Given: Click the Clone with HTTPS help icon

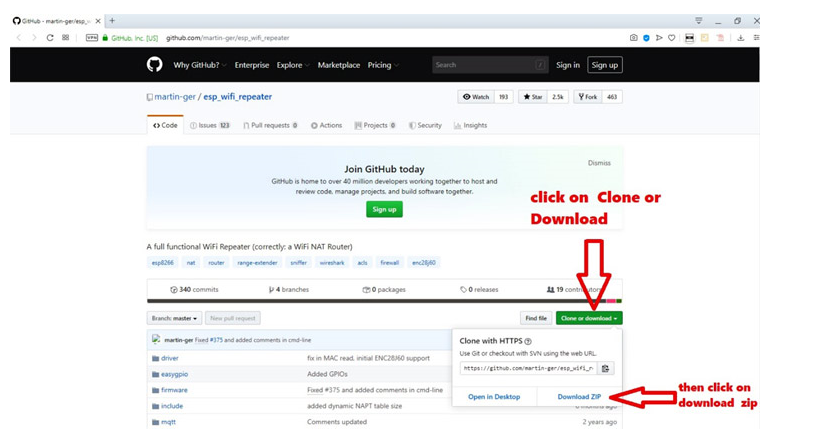Looking at the screenshot, I should coord(528,341).
